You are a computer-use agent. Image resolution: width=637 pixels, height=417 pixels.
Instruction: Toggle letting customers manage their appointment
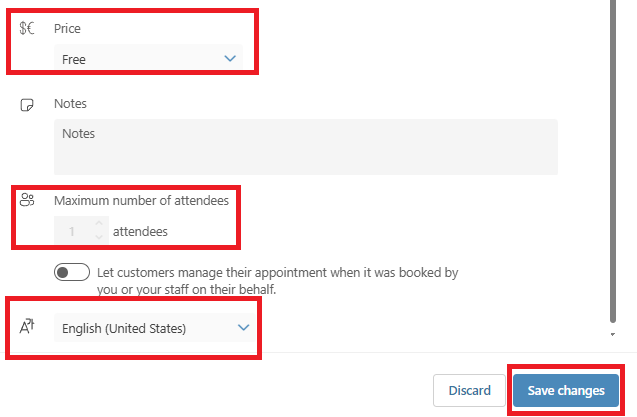point(72,272)
